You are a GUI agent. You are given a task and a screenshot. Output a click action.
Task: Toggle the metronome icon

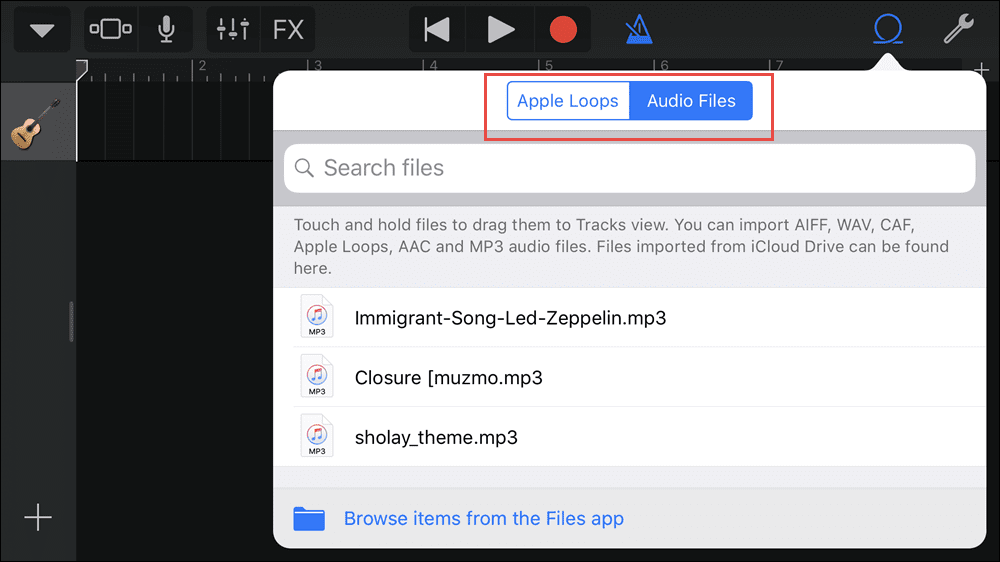pyautogui.click(x=638, y=29)
